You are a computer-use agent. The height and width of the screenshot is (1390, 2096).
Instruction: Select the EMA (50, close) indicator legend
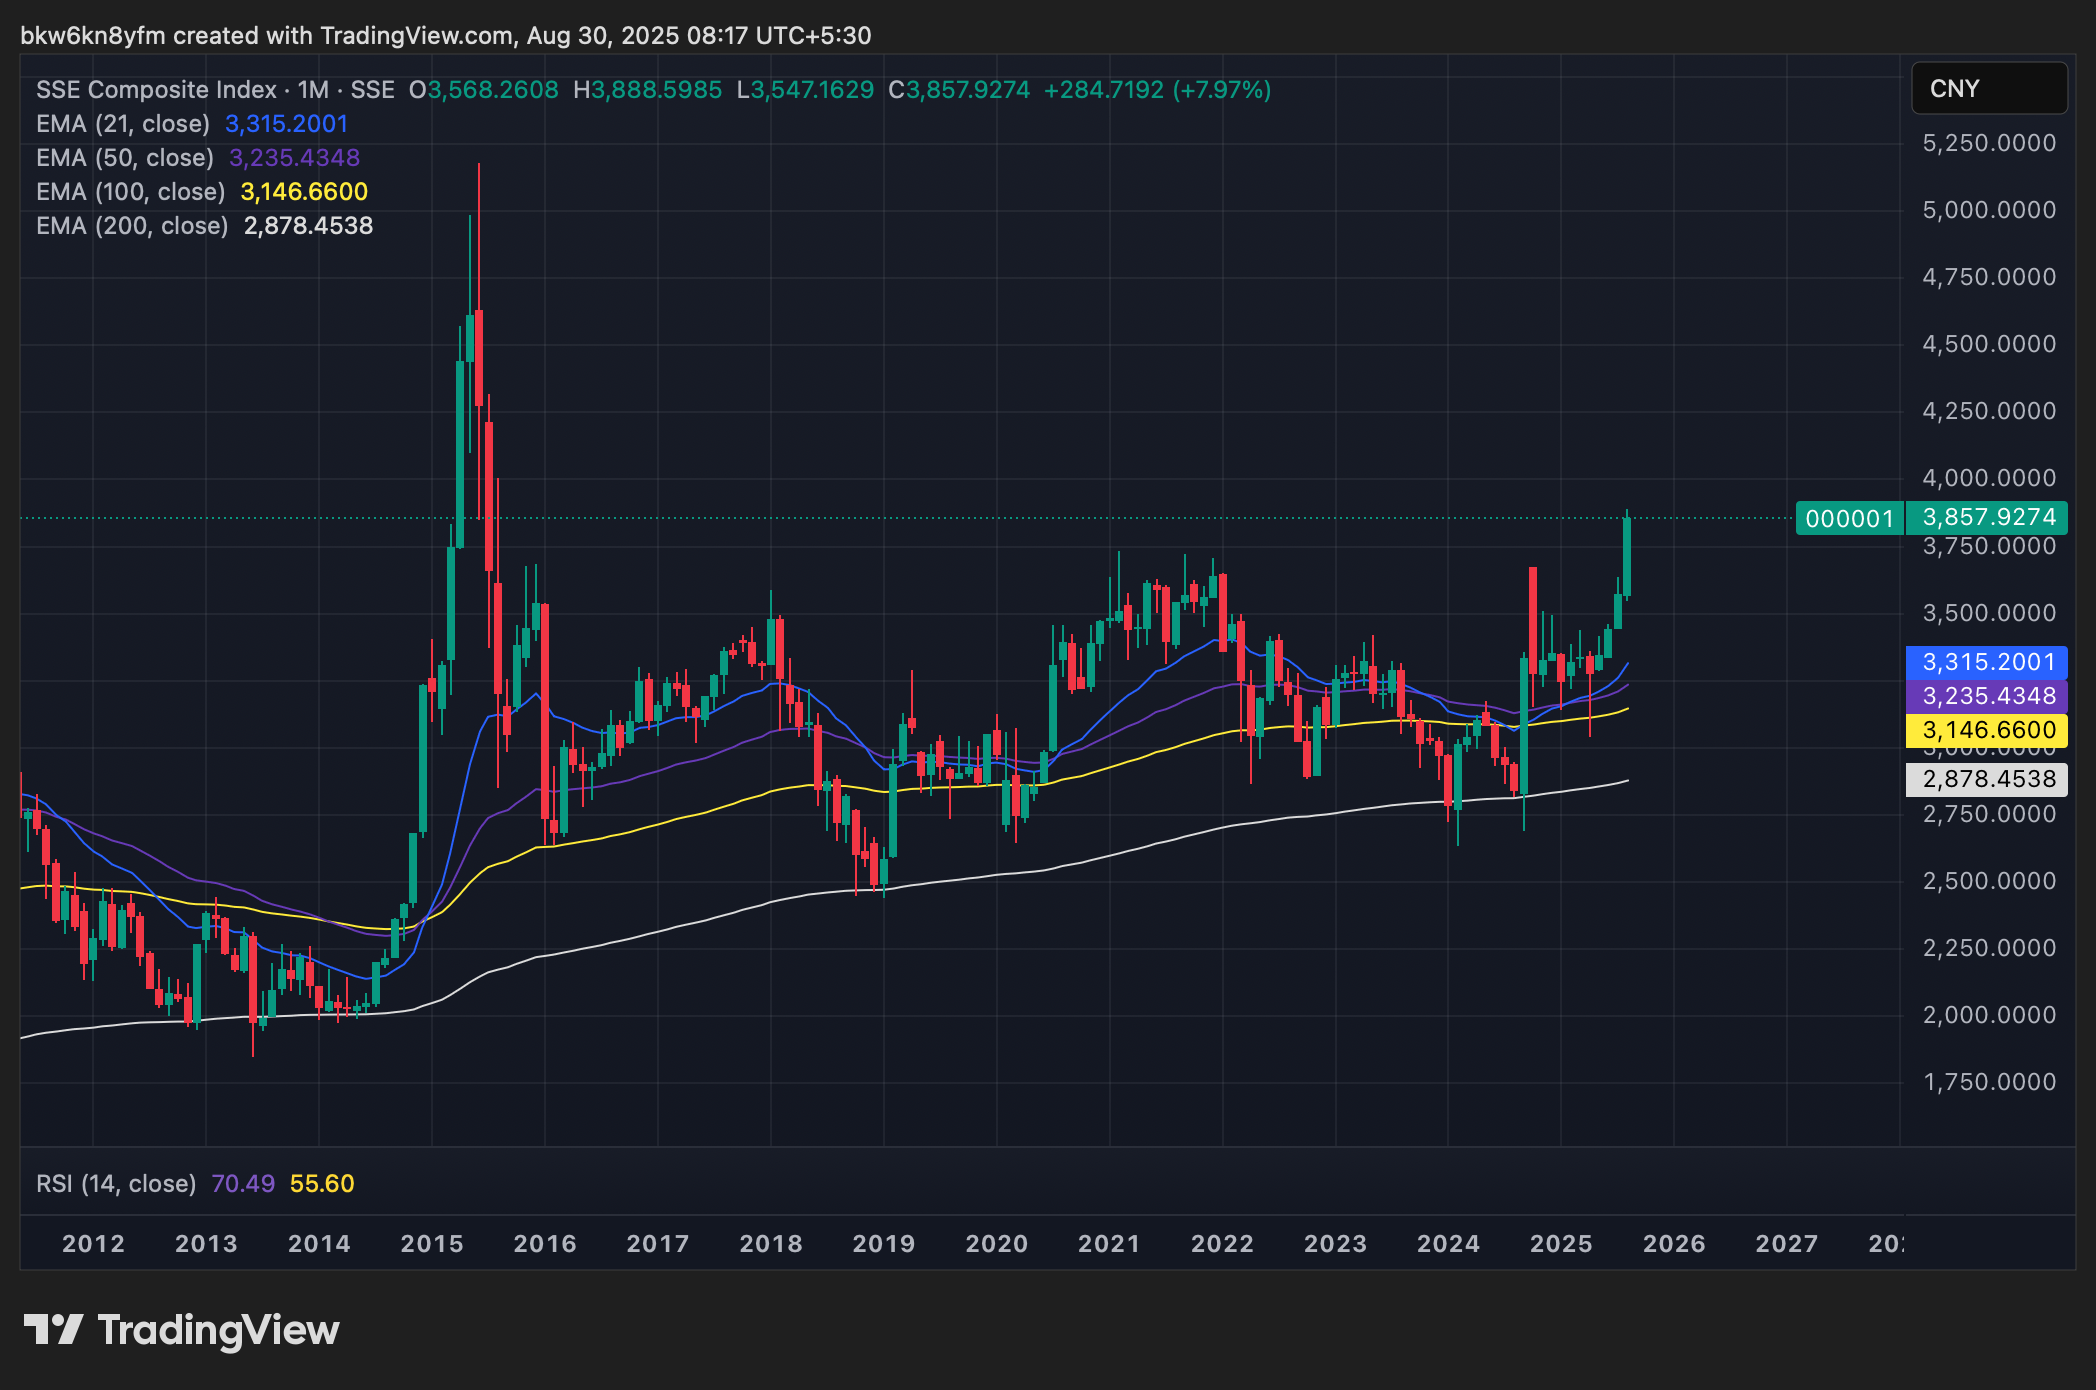pos(125,158)
